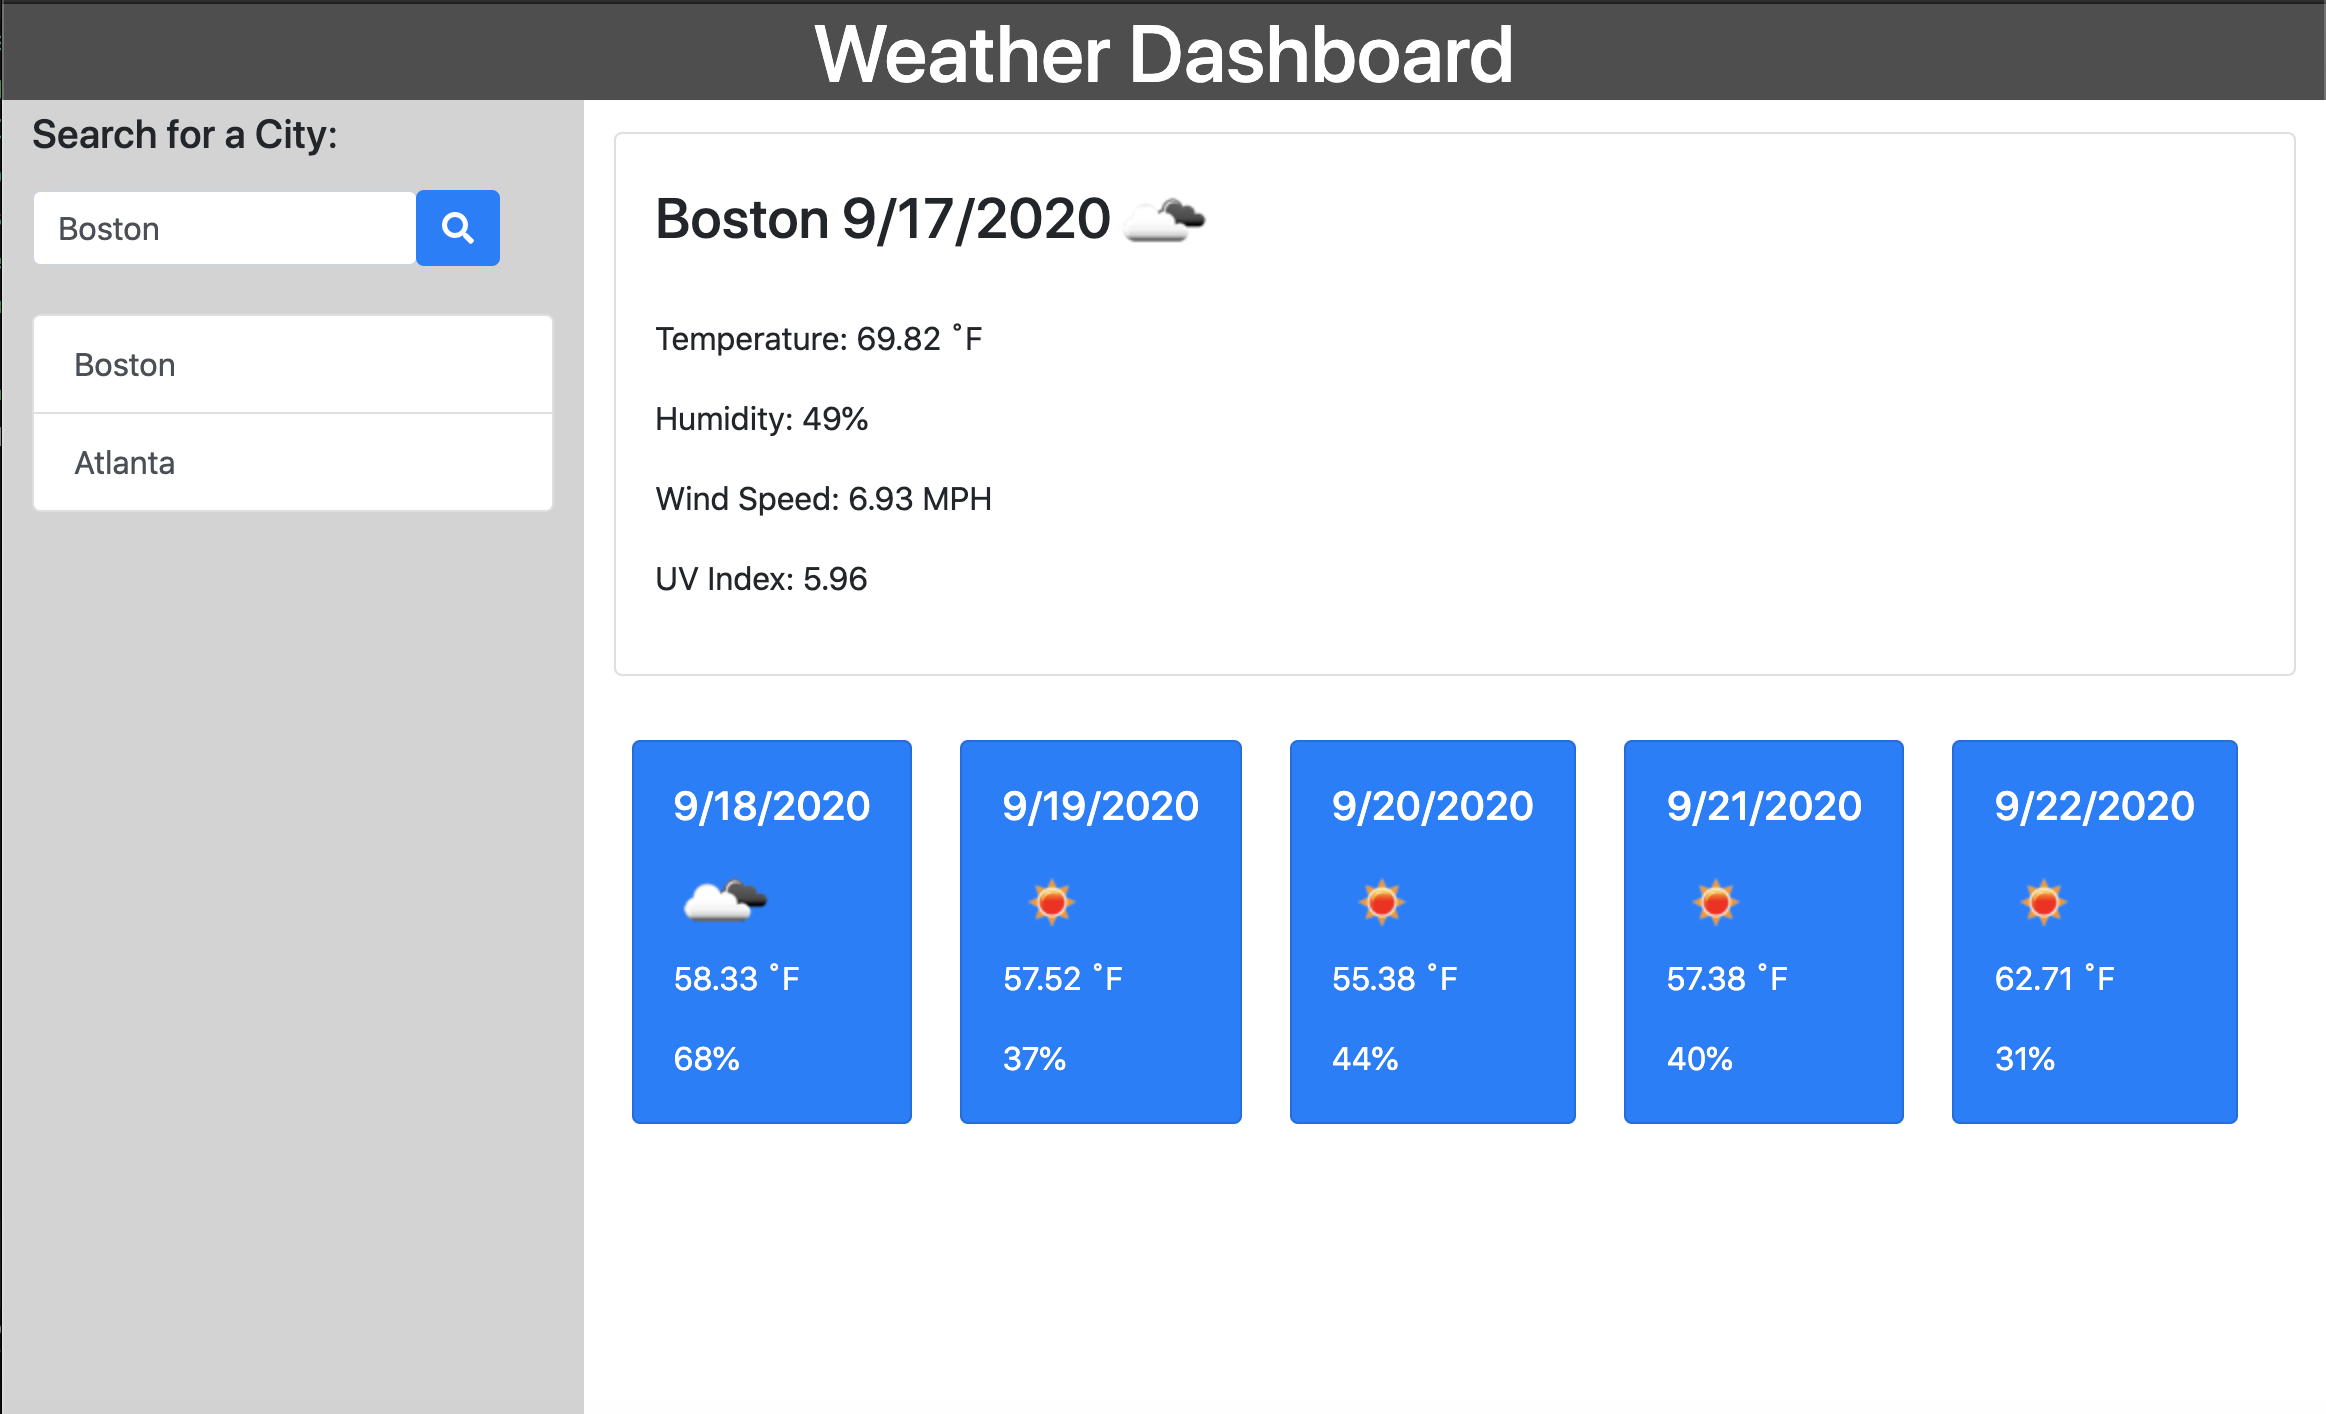Click the blue magnifying glass search button
Image resolution: width=2326 pixels, height=1414 pixels.
coord(457,228)
